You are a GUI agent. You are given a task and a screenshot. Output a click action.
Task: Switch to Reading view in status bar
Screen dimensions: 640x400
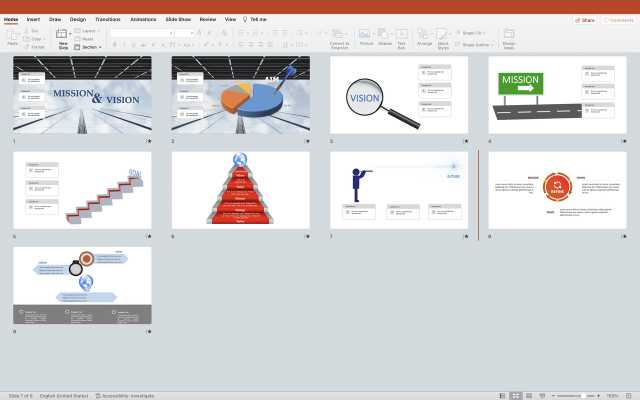coord(529,395)
